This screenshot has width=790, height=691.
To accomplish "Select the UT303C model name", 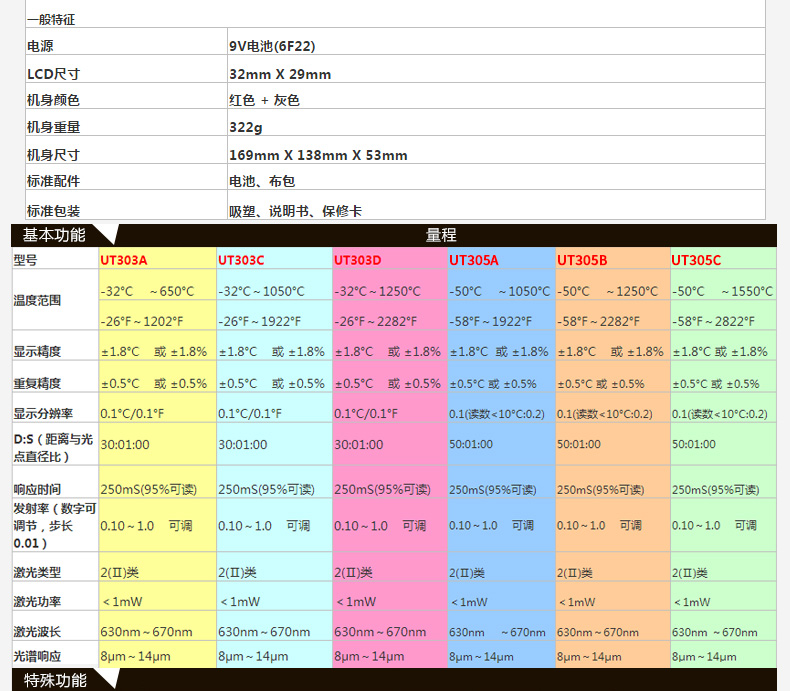I will (241, 260).
